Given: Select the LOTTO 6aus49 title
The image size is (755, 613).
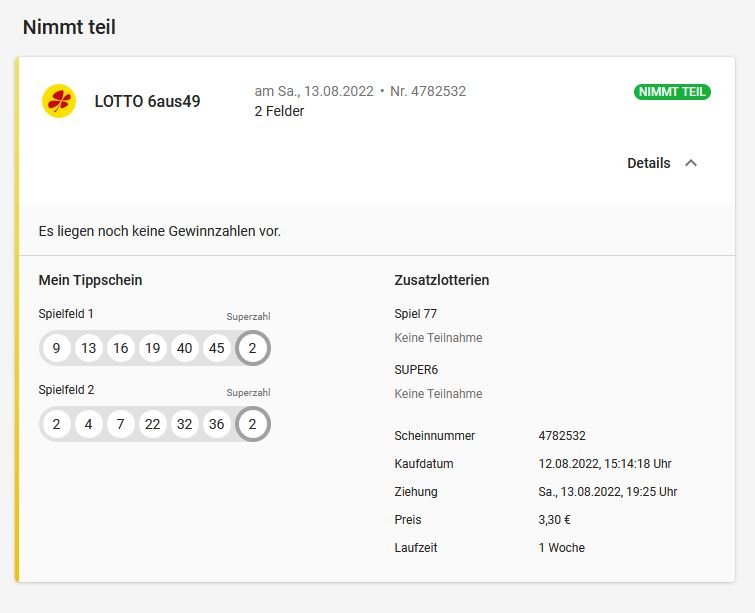Looking at the screenshot, I should coord(147,101).
